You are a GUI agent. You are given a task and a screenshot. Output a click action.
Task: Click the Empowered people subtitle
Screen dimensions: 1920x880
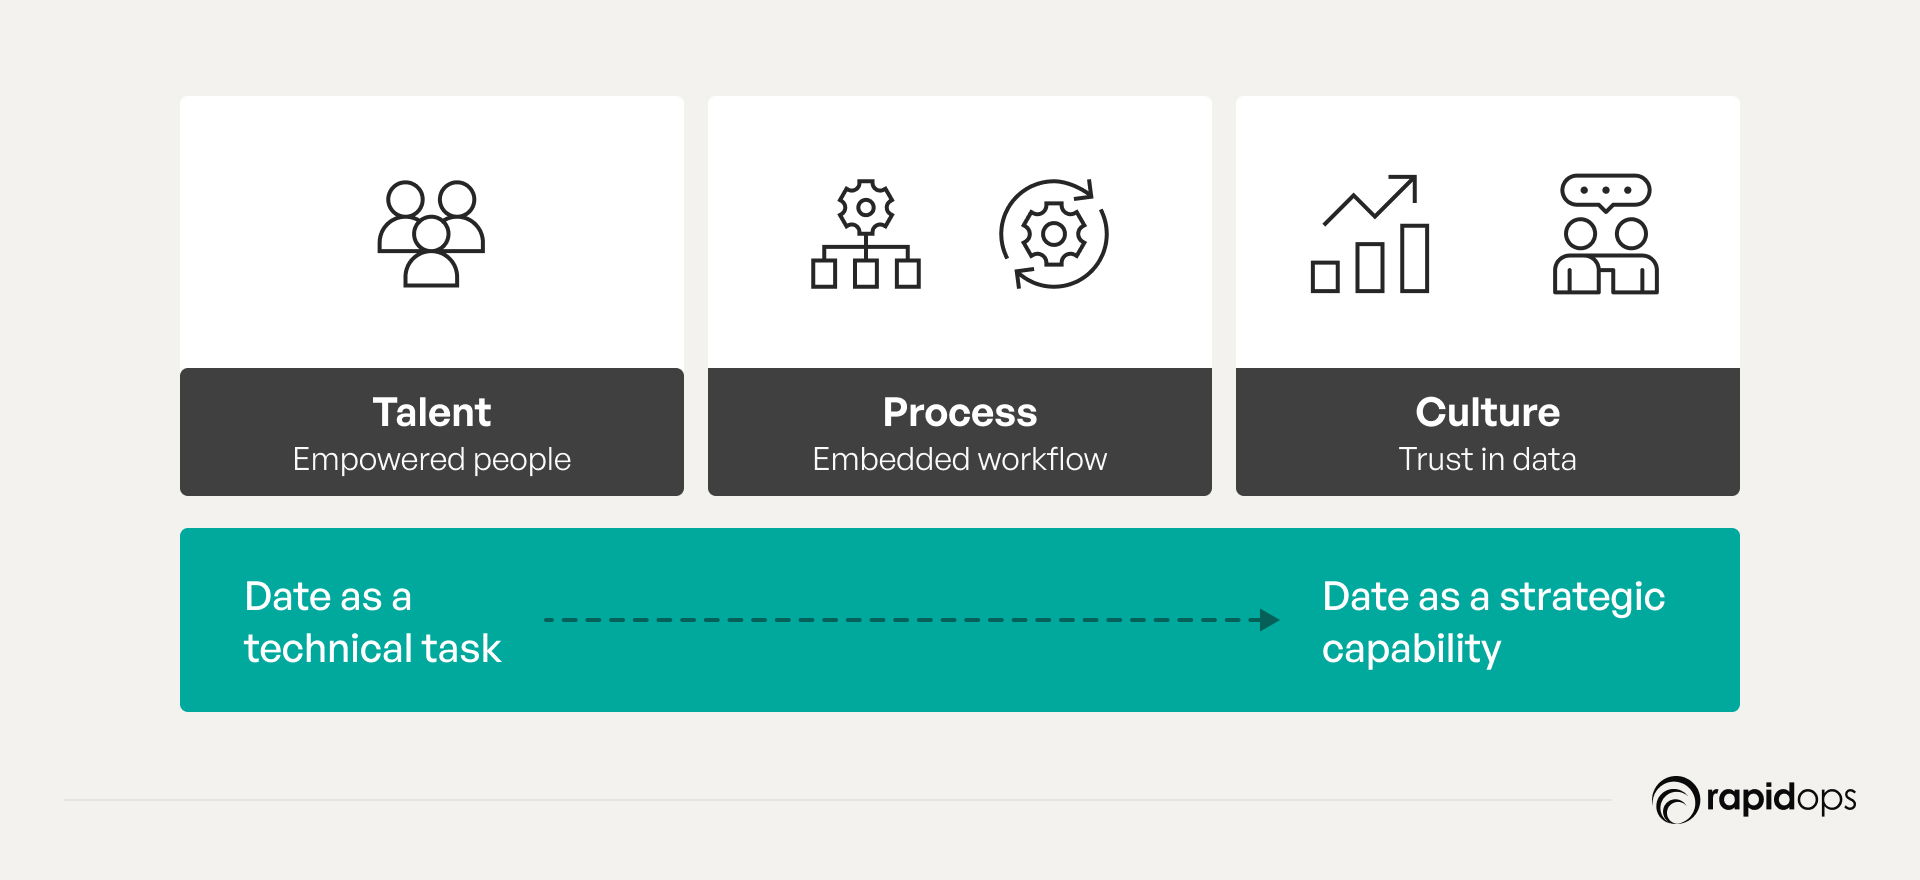[432, 459]
